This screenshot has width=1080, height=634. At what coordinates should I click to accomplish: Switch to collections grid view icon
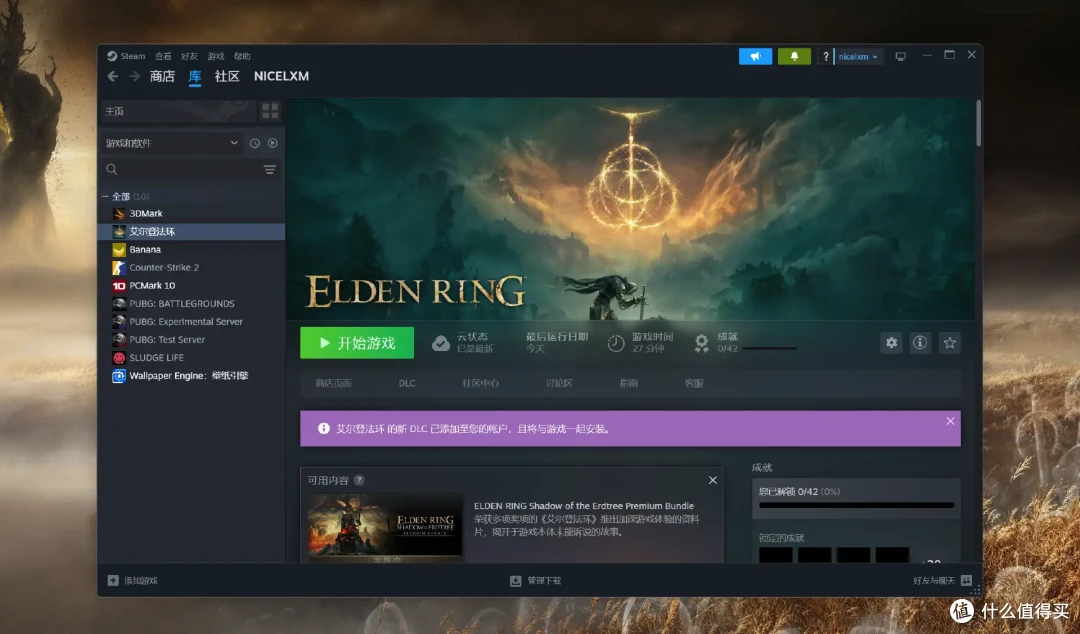pos(270,111)
